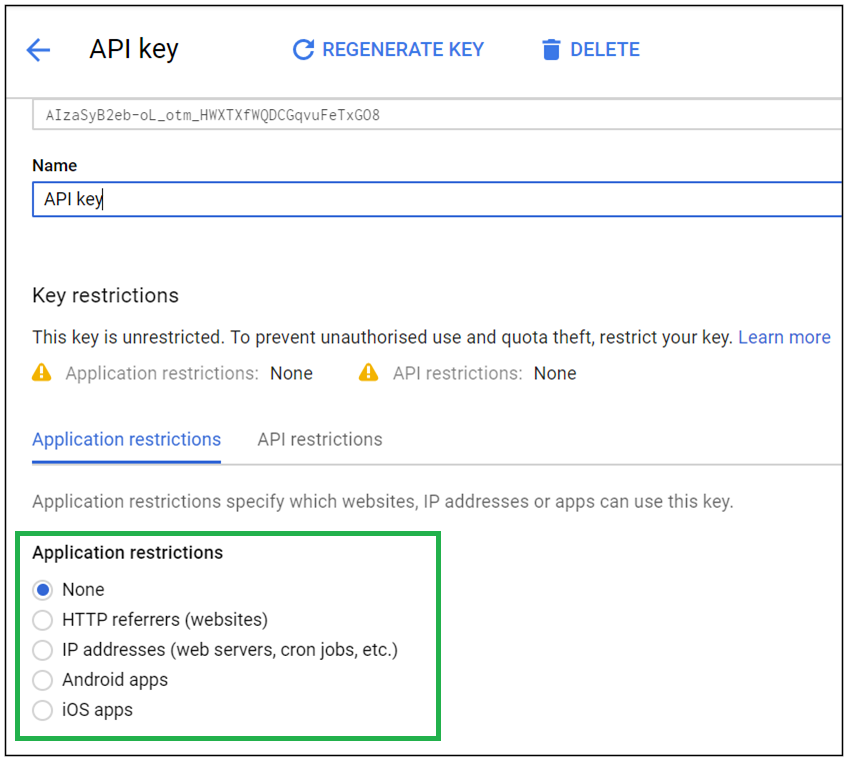This screenshot has width=847, height=760.
Task: Select the None application restriction option
Action: click(x=43, y=590)
